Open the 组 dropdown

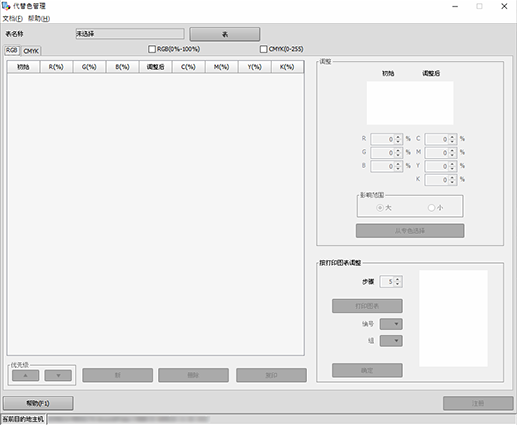coord(391,341)
